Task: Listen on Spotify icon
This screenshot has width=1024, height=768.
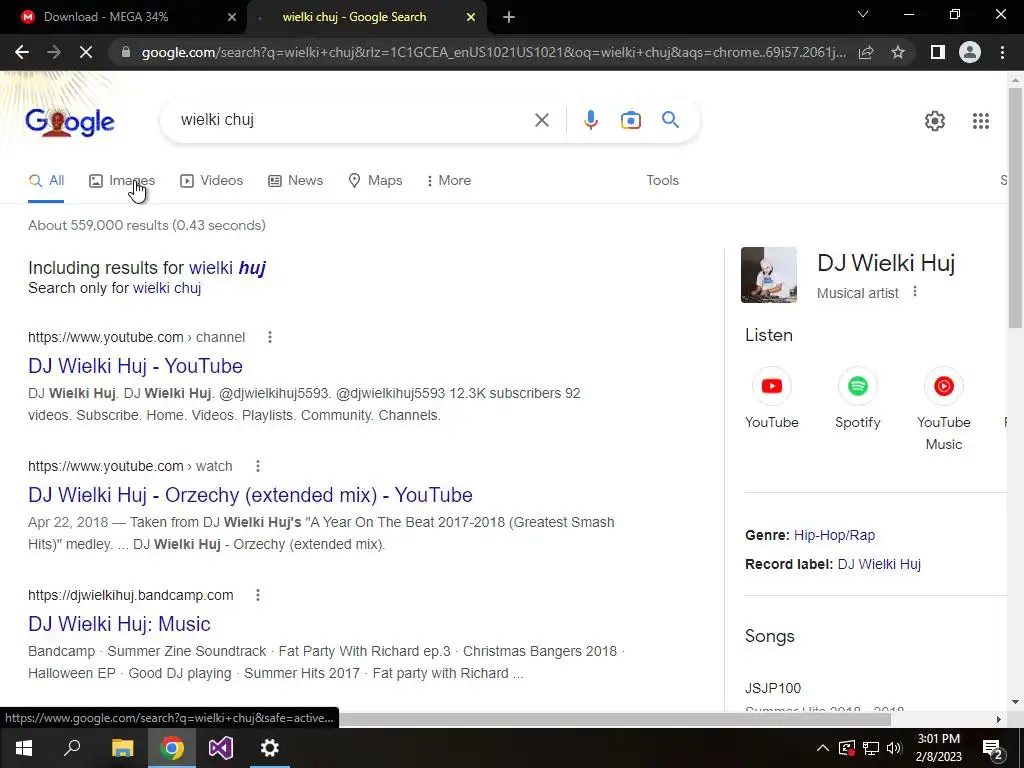Action: click(x=857, y=386)
